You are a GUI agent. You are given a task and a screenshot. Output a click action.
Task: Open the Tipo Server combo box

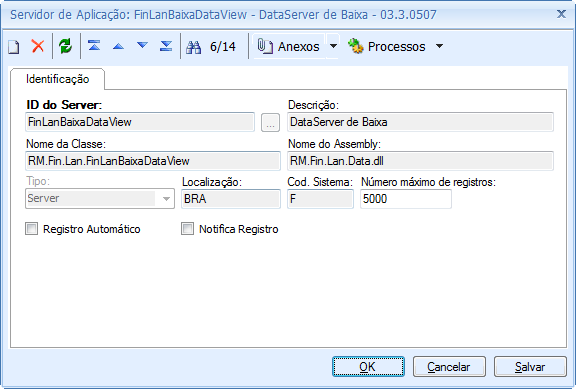point(100,199)
